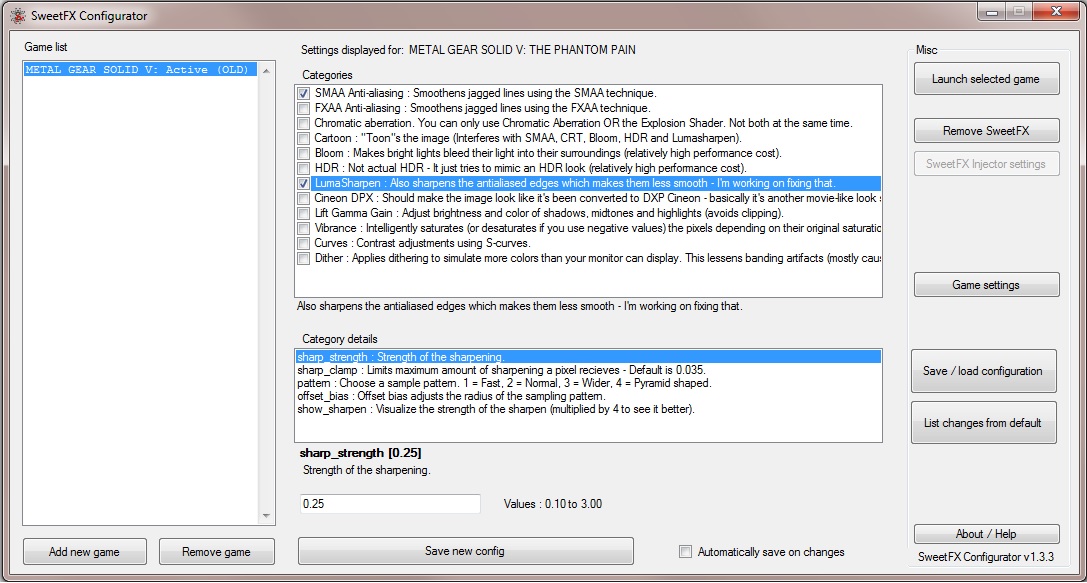
Task: Open About / Help
Action: [986, 534]
